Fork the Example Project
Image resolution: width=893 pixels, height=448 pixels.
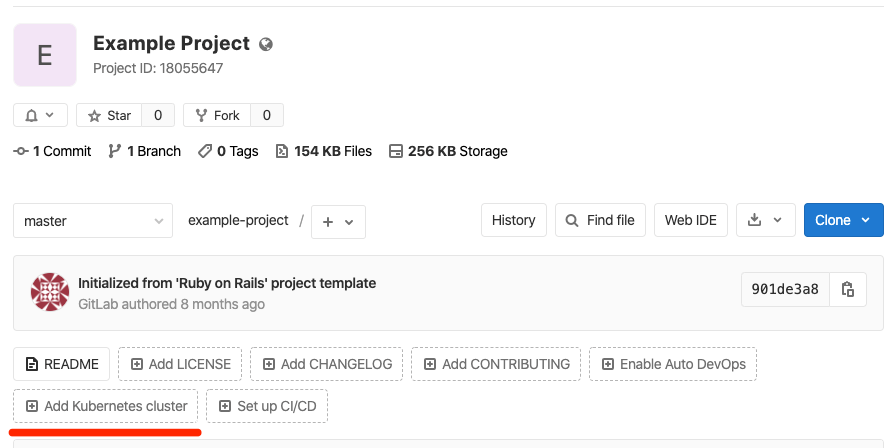218,115
